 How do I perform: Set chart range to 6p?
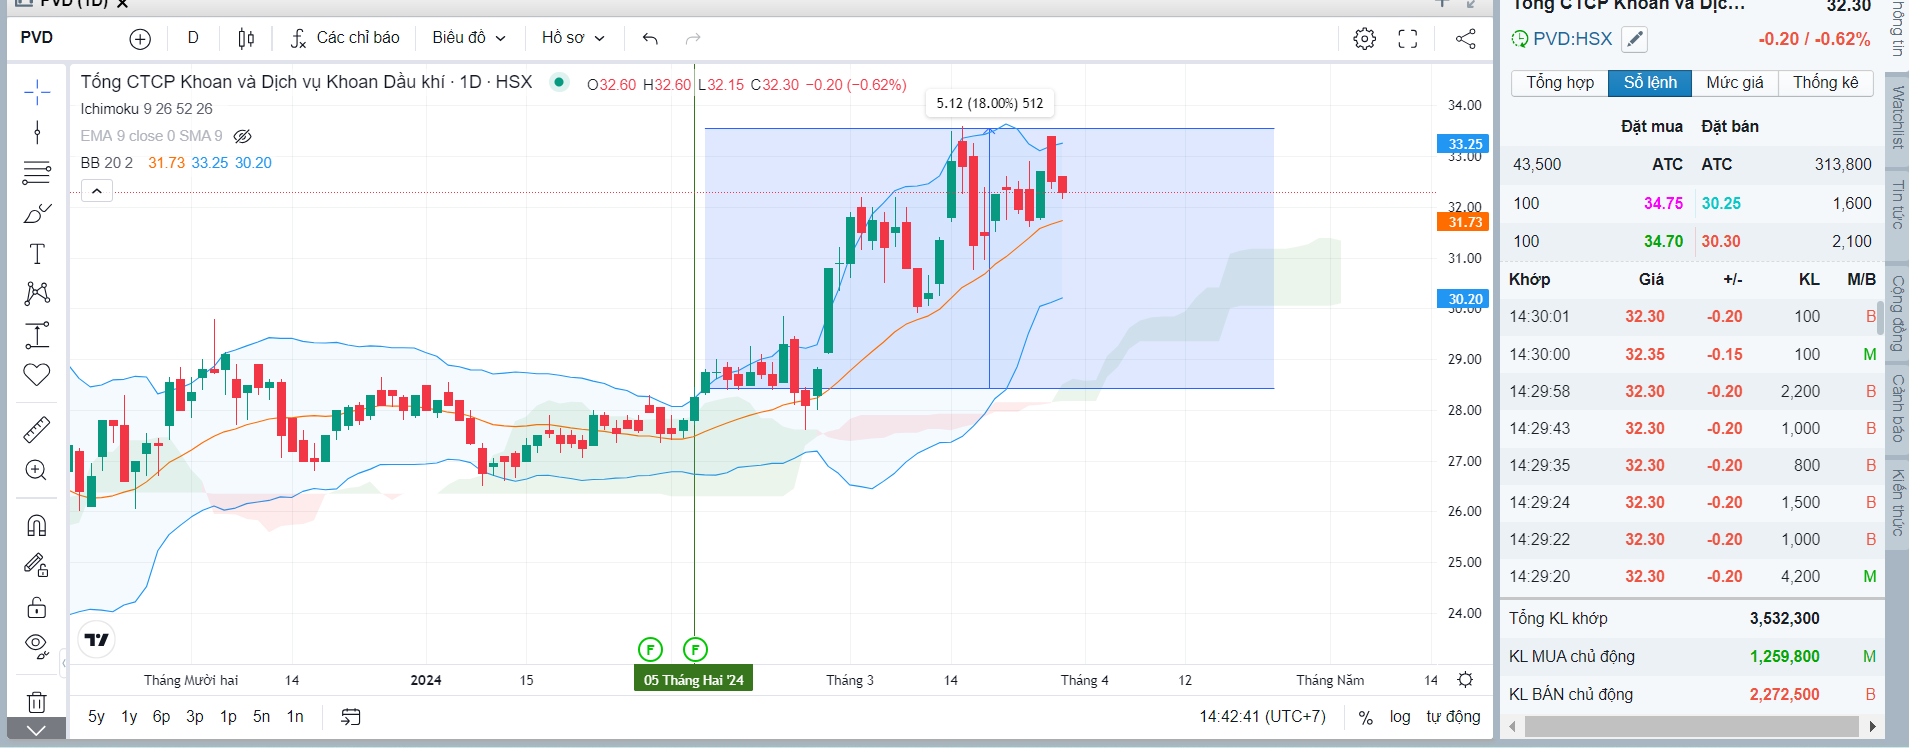pos(161,717)
